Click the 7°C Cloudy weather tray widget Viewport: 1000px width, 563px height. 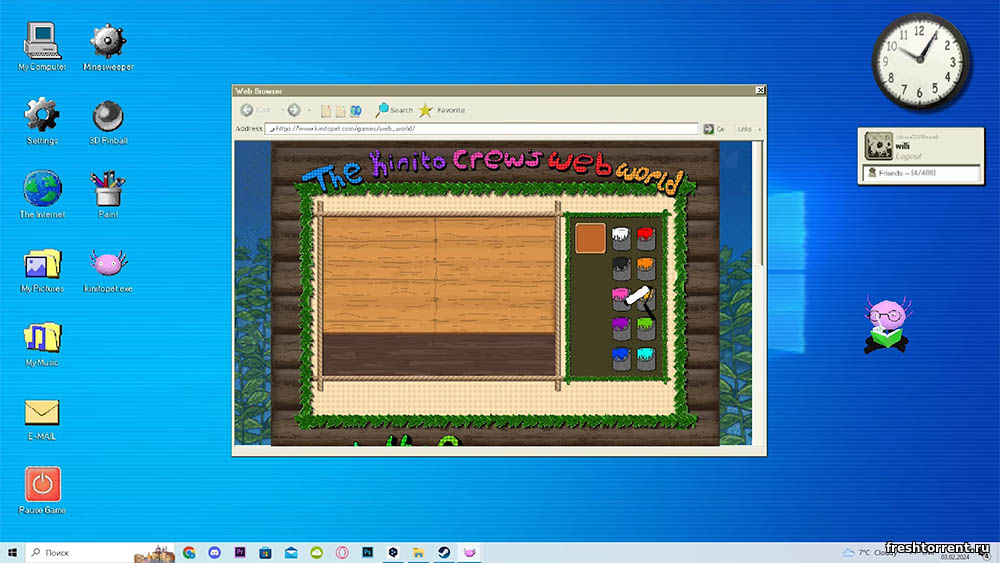870,552
